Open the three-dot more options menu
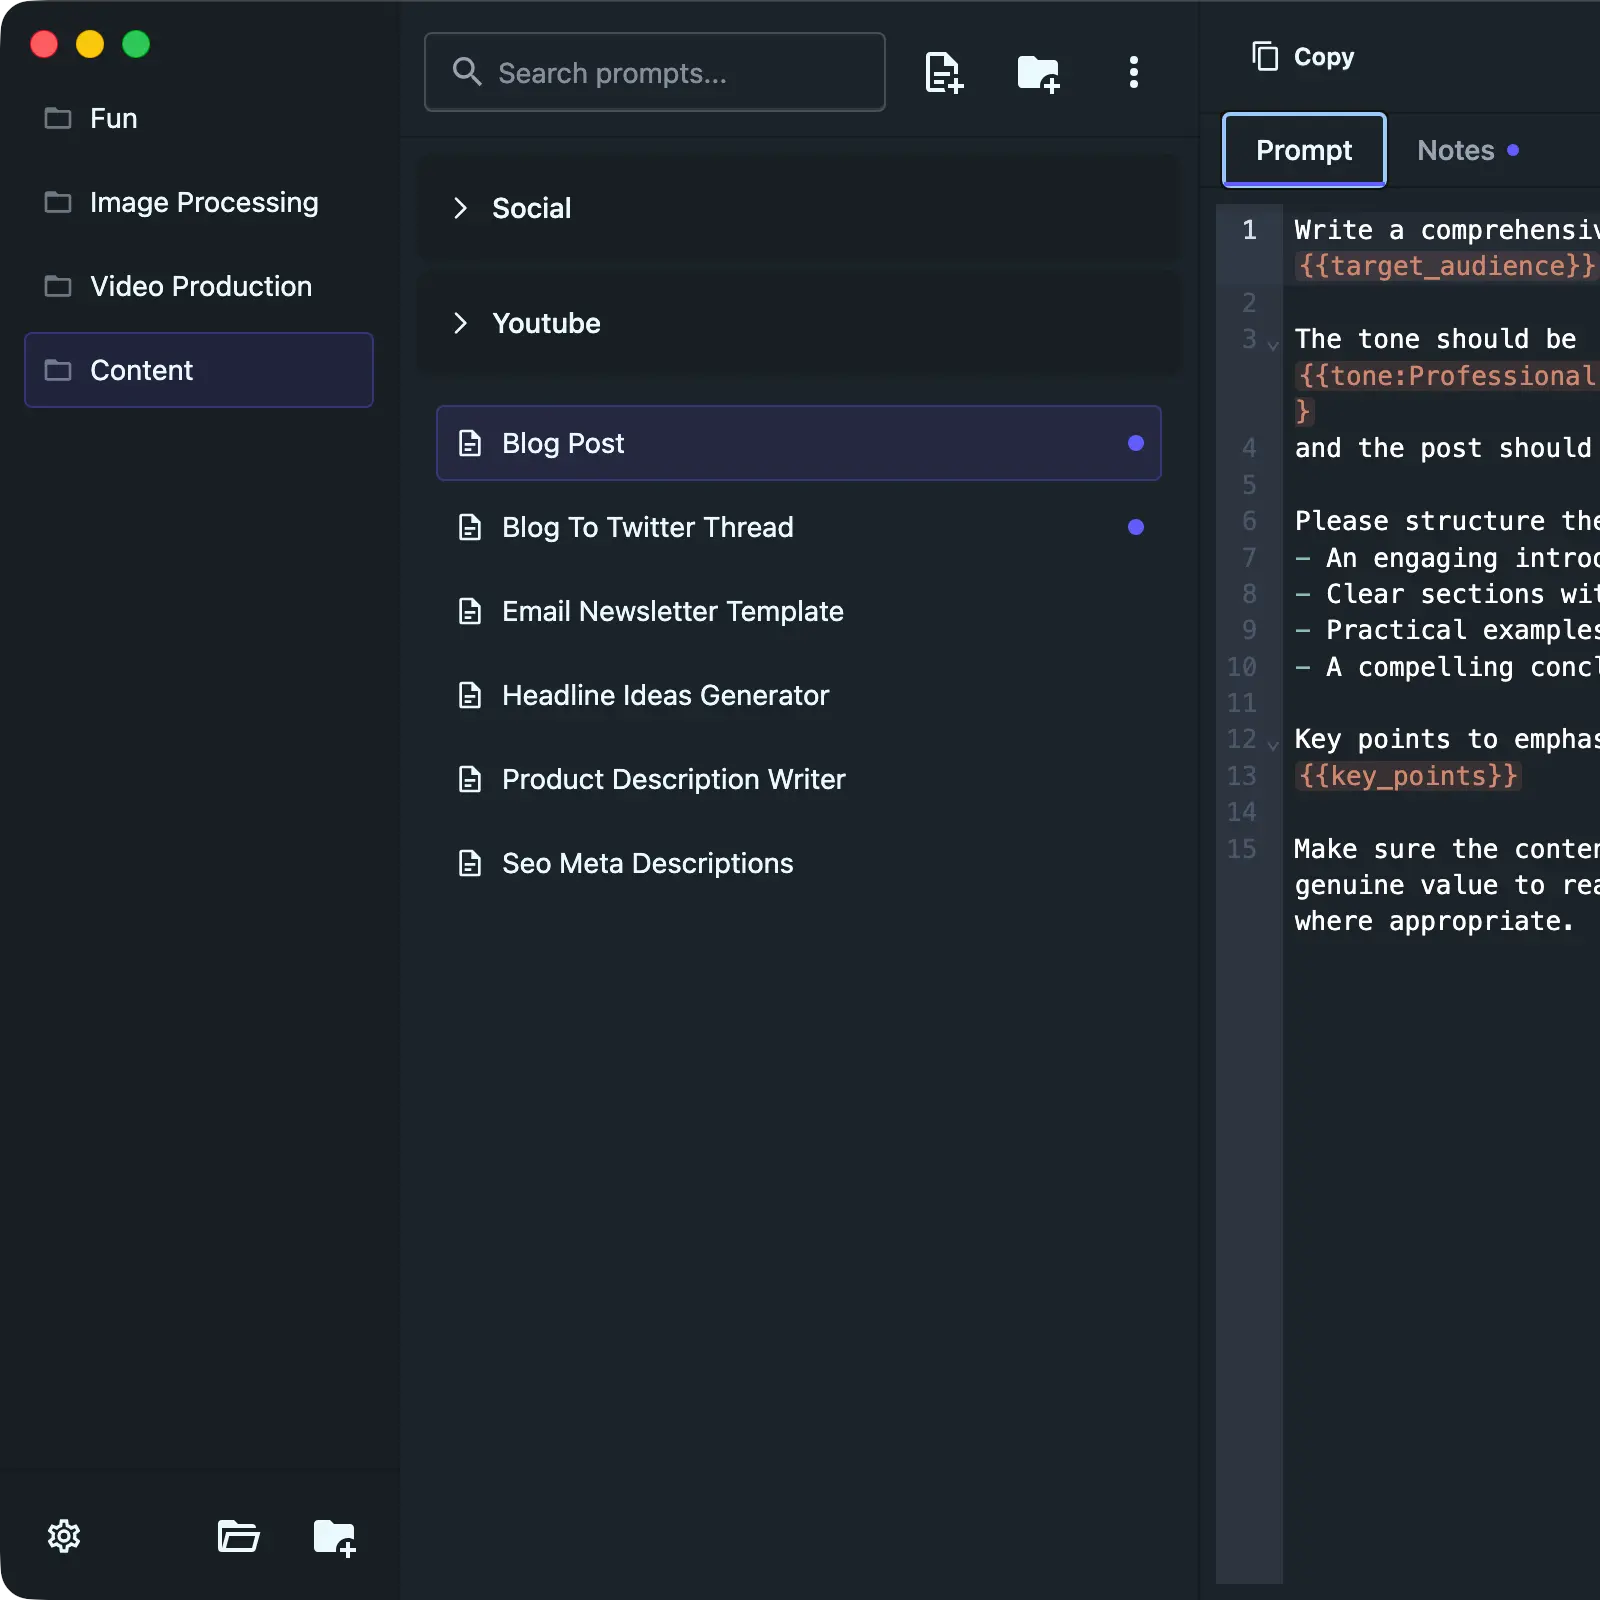The image size is (1600, 1600). 1133,72
